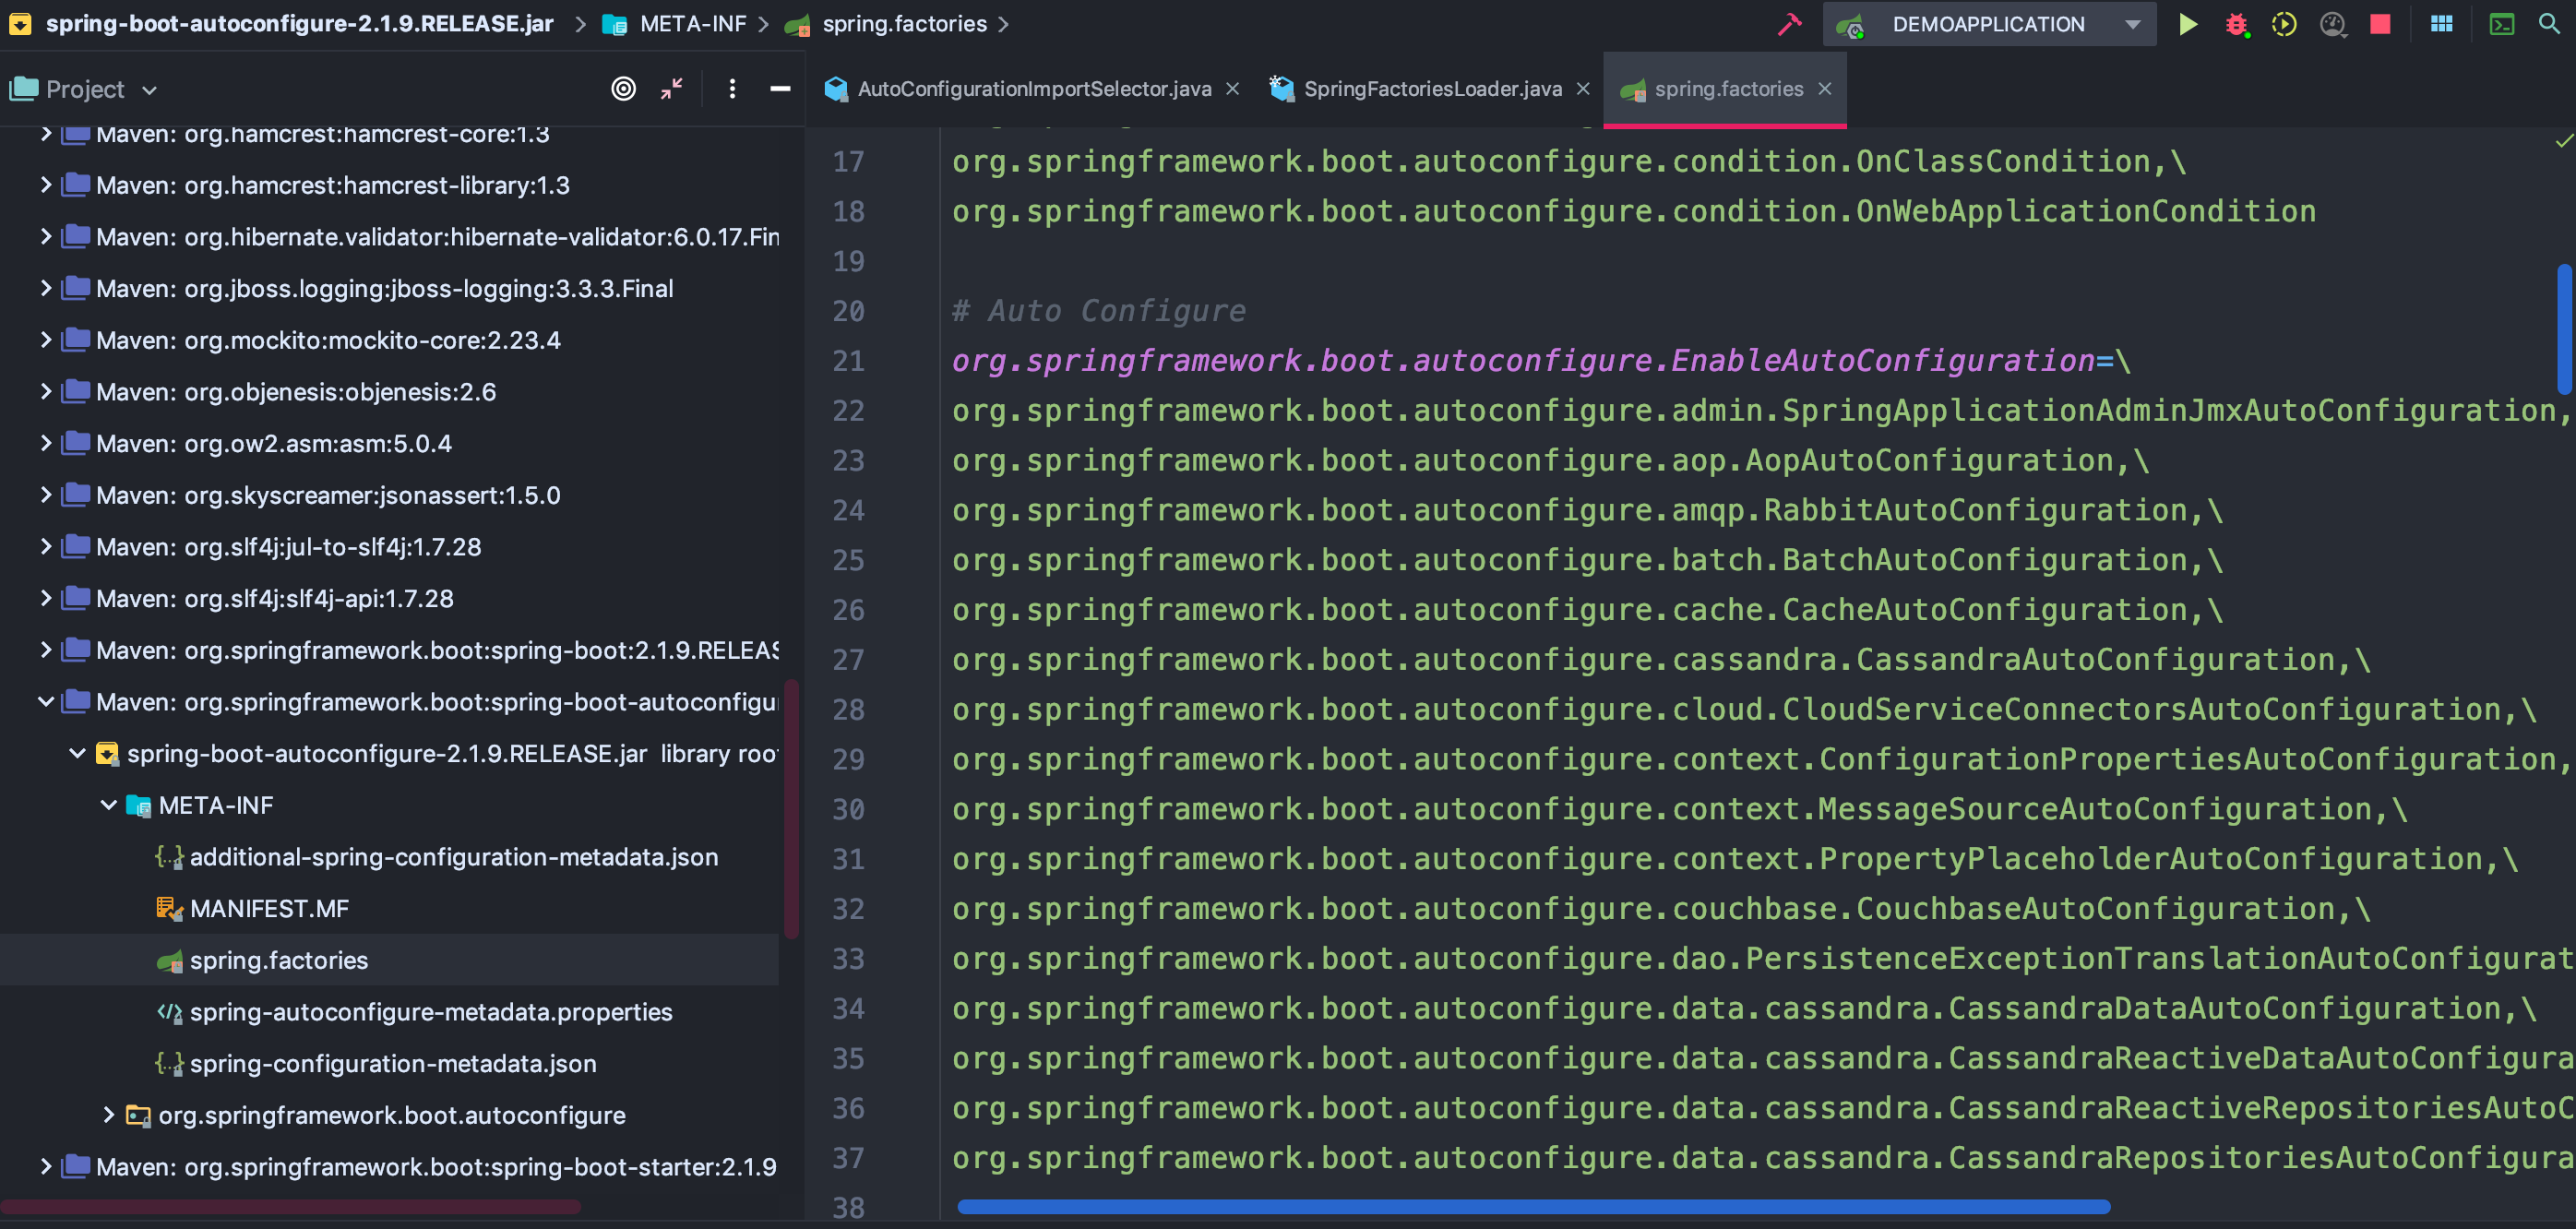Expand Maven hamcrest-library:1.3 node

pyautogui.click(x=46, y=185)
